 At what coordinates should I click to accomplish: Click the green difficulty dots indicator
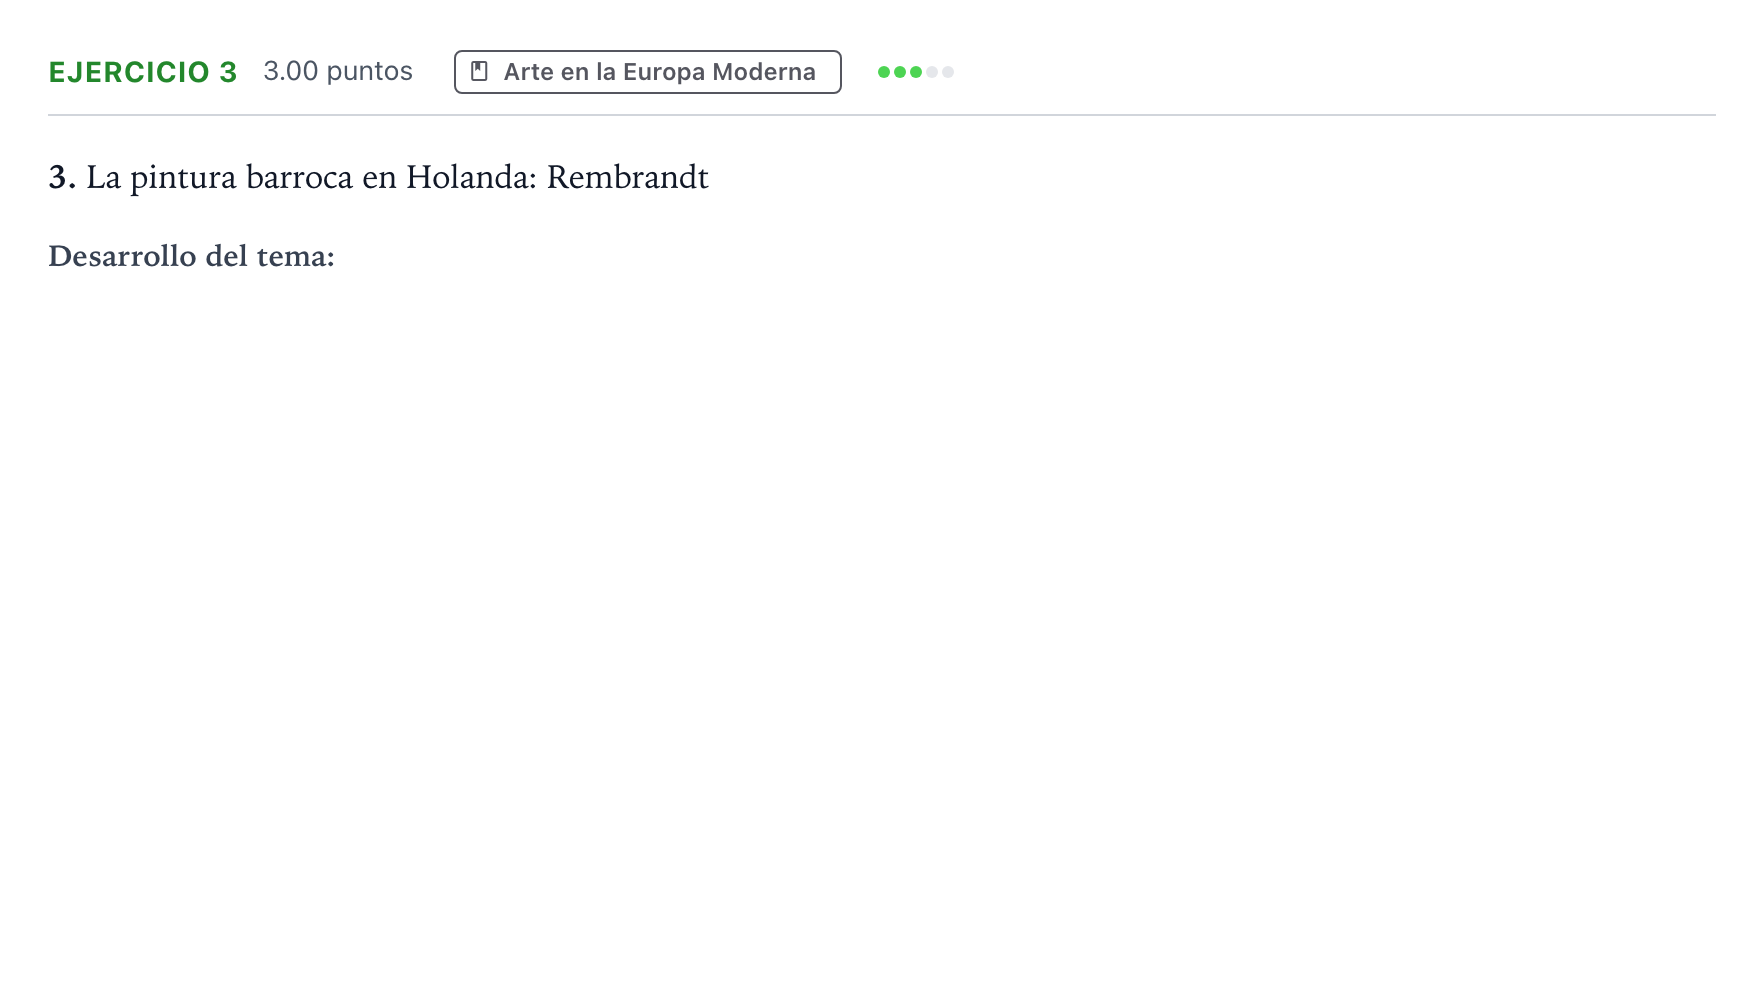(915, 72)
